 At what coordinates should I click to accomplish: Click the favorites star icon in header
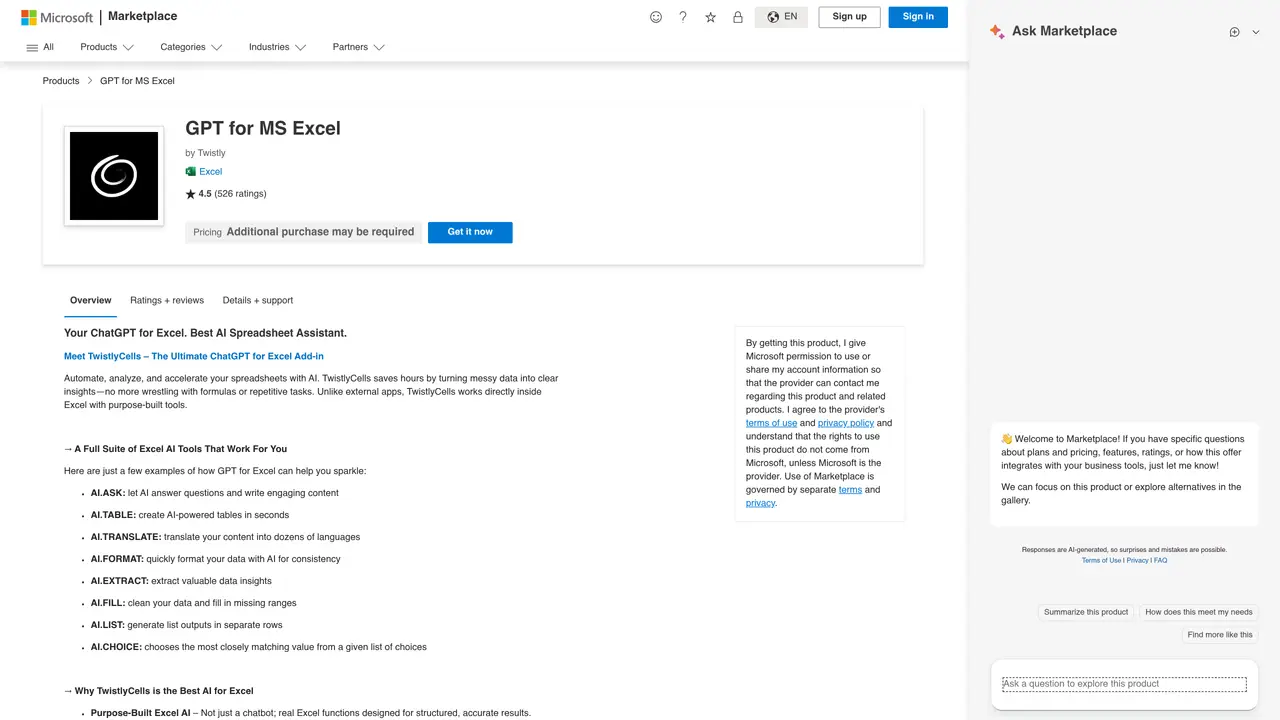point(710,17)
